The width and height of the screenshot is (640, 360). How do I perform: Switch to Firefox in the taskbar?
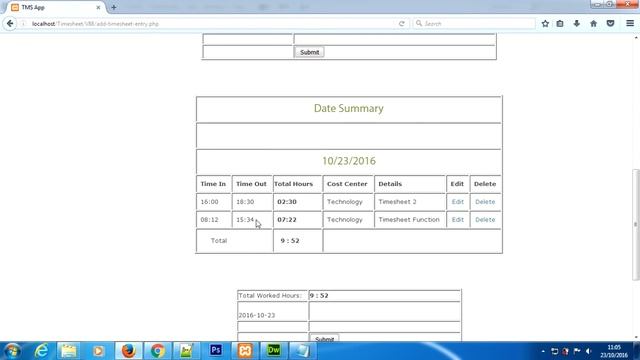(x=128, y=351)
